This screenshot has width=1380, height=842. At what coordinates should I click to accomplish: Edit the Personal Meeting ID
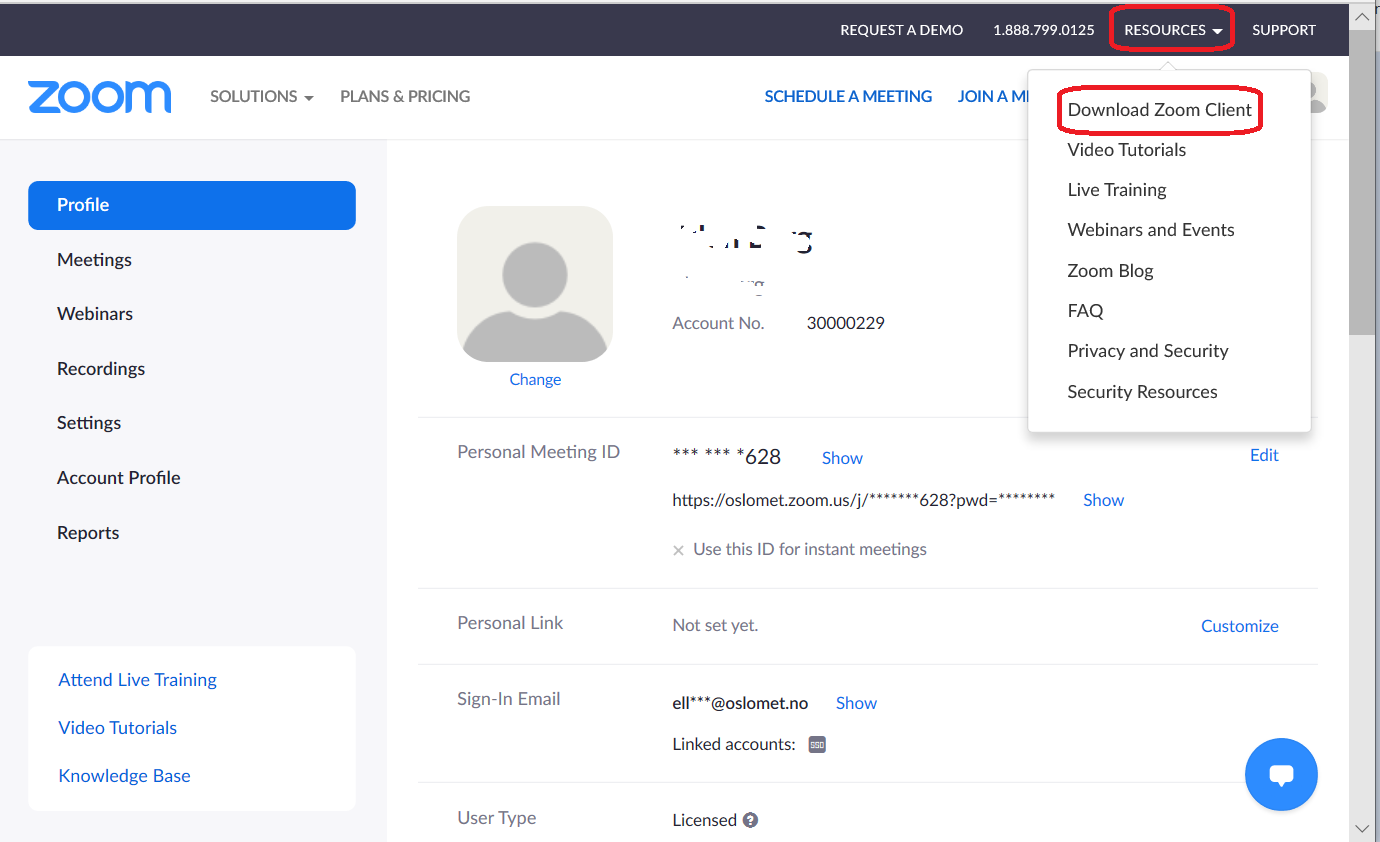tap(1264, 455)
